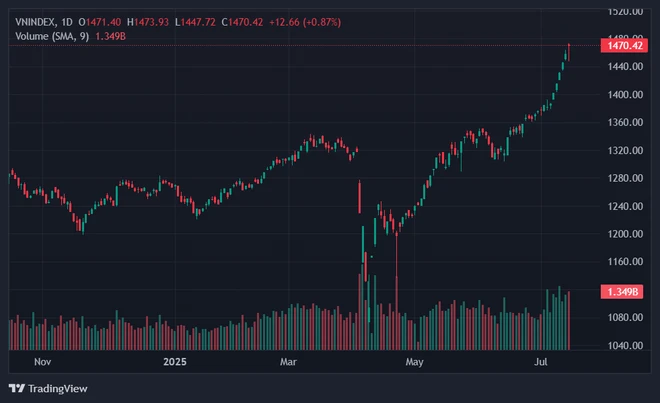Select the Volume (SMA, 9) indicator label
The image size is (660, 403).
pos(58,37)
